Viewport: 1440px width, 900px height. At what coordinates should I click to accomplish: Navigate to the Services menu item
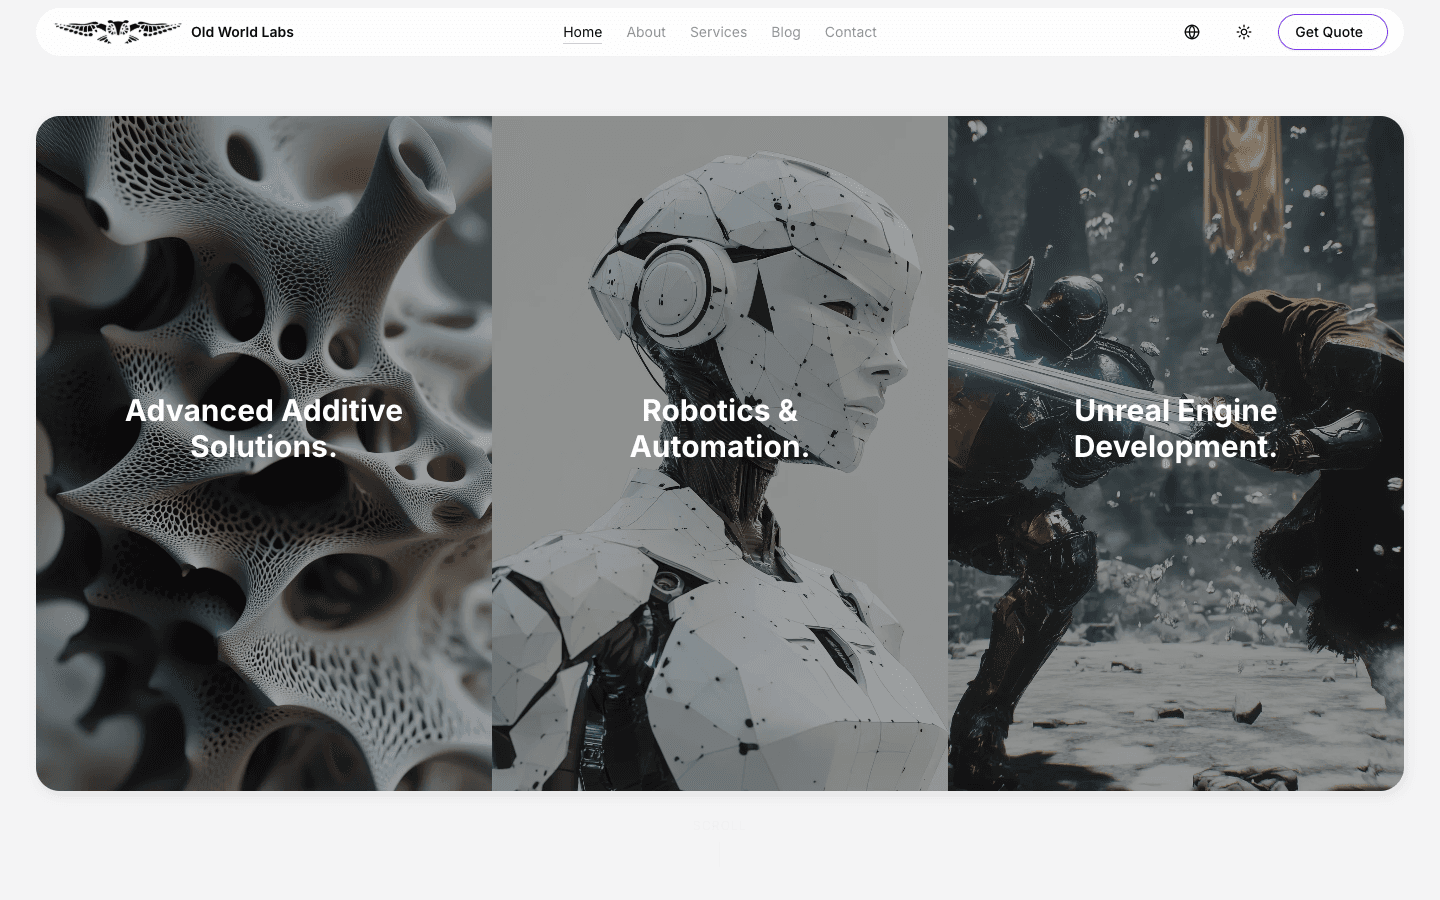tap(718, 32)
